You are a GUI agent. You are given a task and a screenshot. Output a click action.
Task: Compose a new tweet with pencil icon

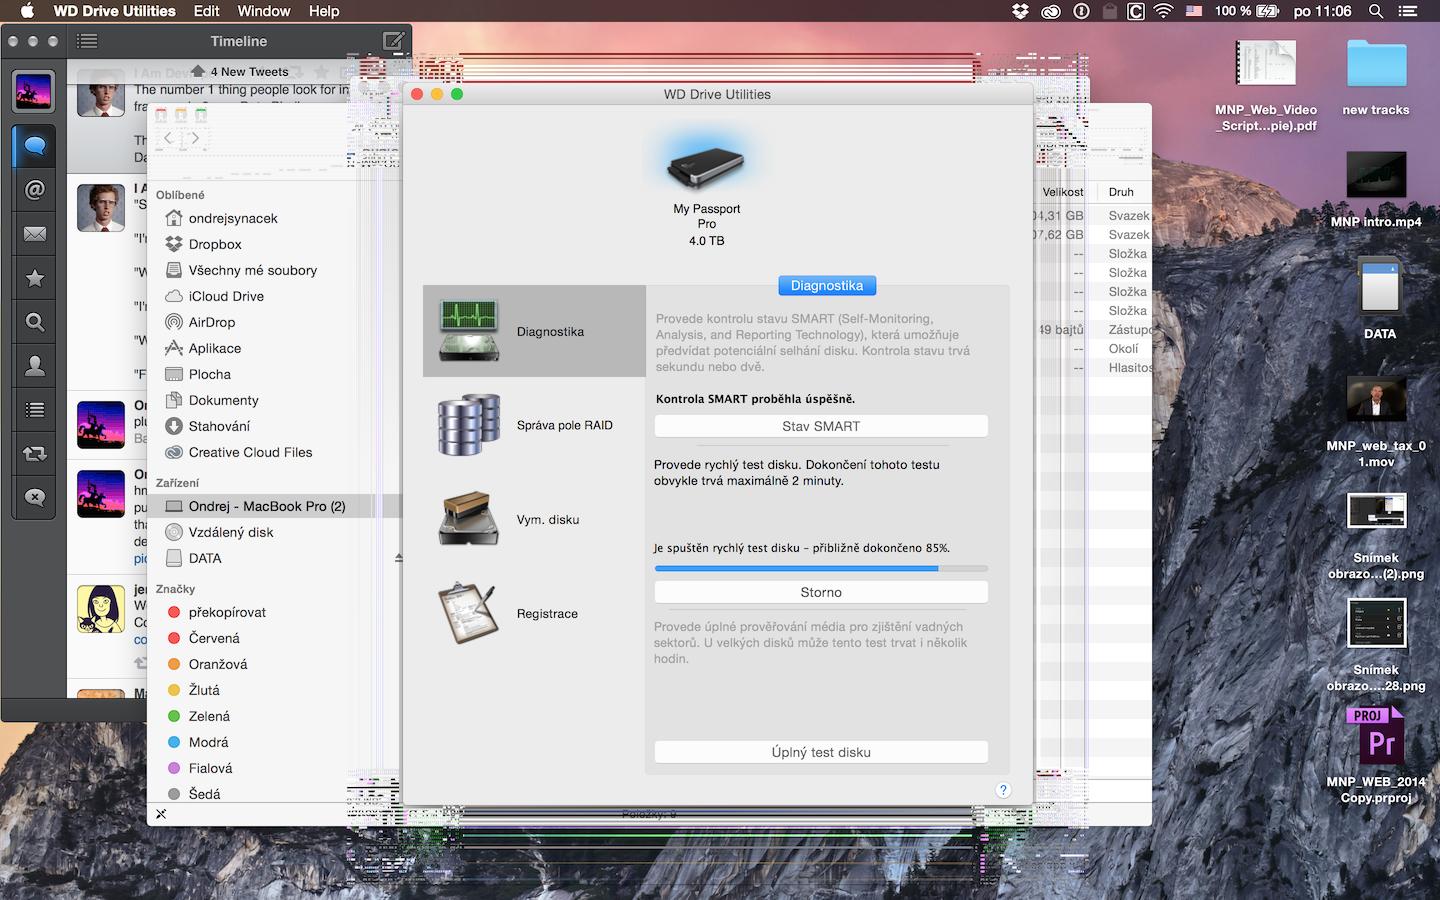click(x=394, y=41)
